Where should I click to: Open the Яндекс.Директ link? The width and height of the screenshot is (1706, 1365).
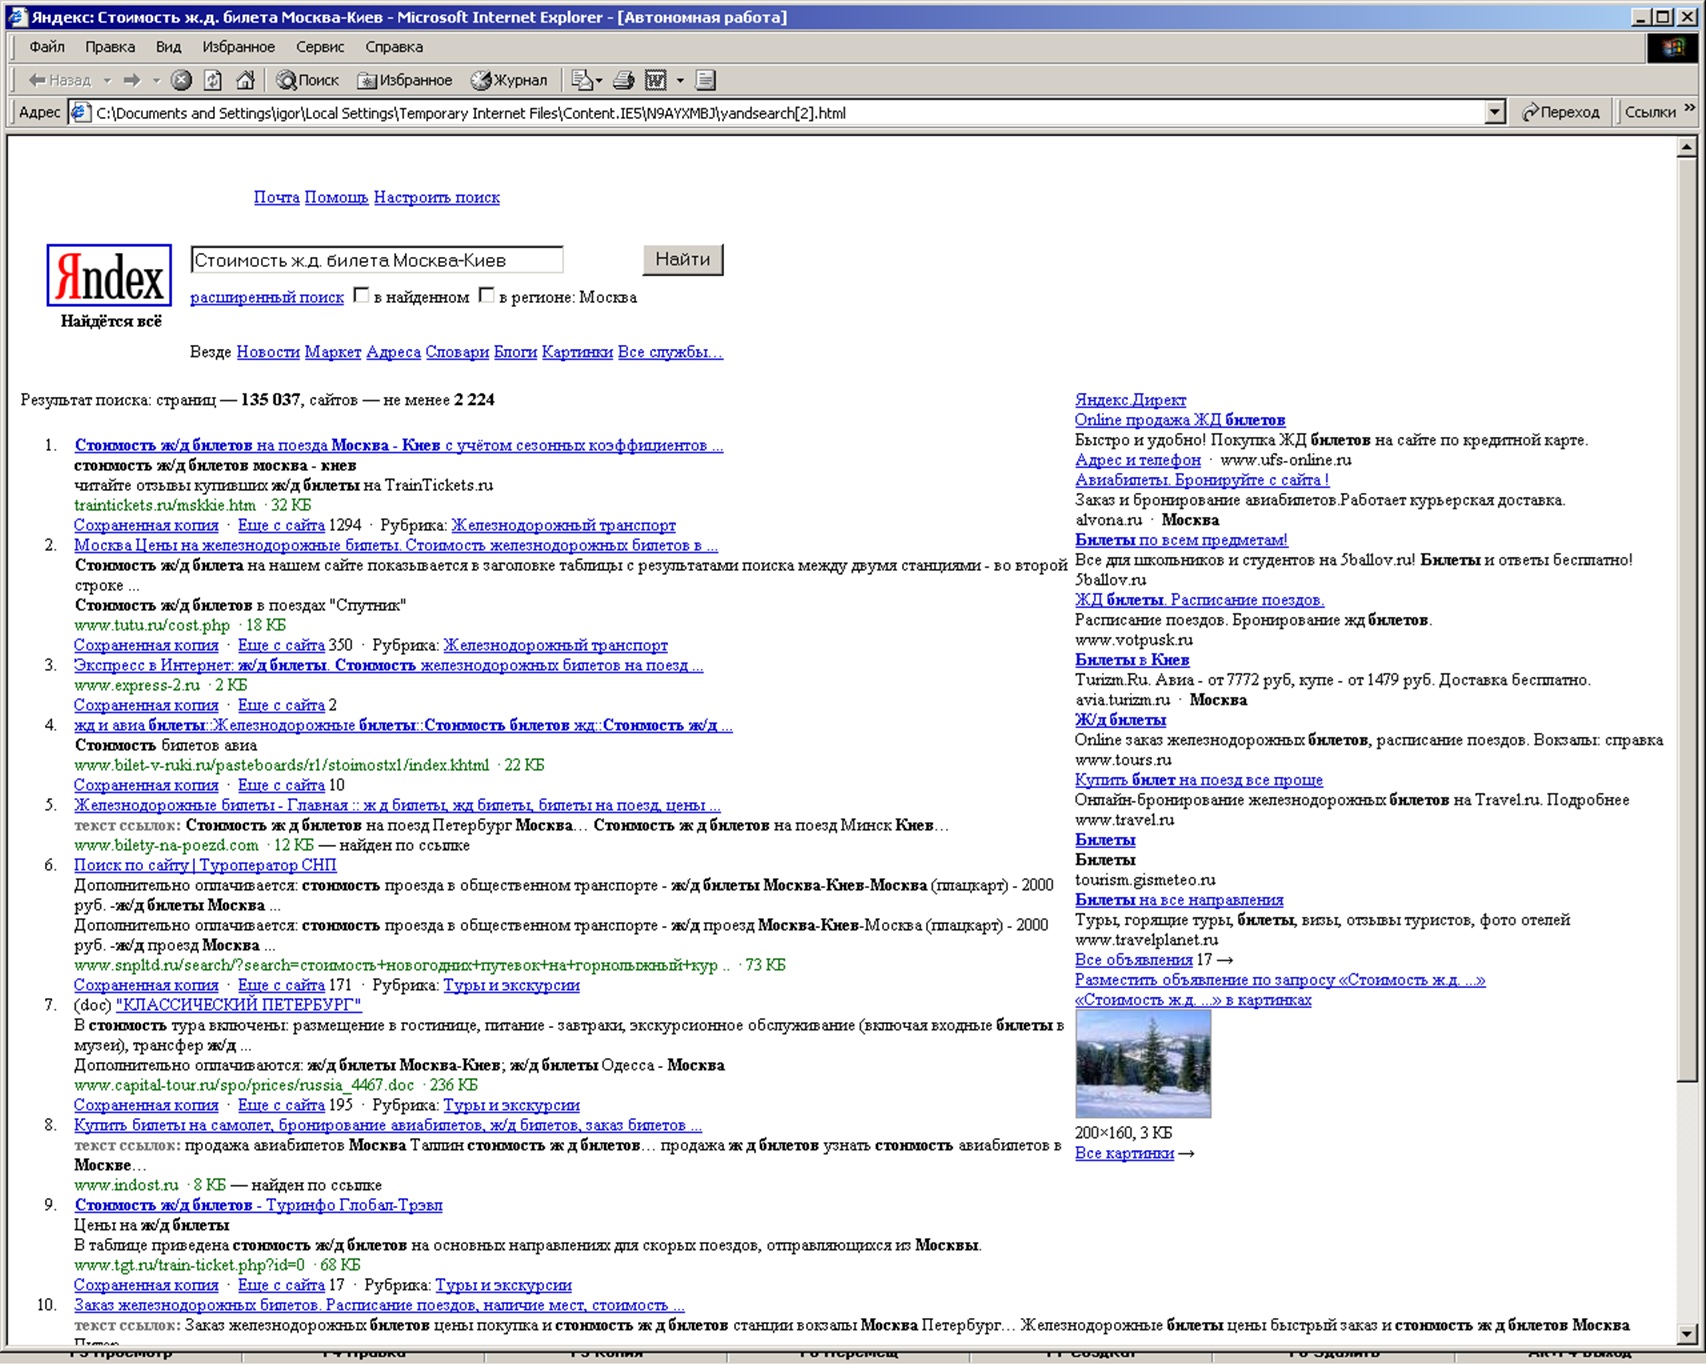[1130, 400]
